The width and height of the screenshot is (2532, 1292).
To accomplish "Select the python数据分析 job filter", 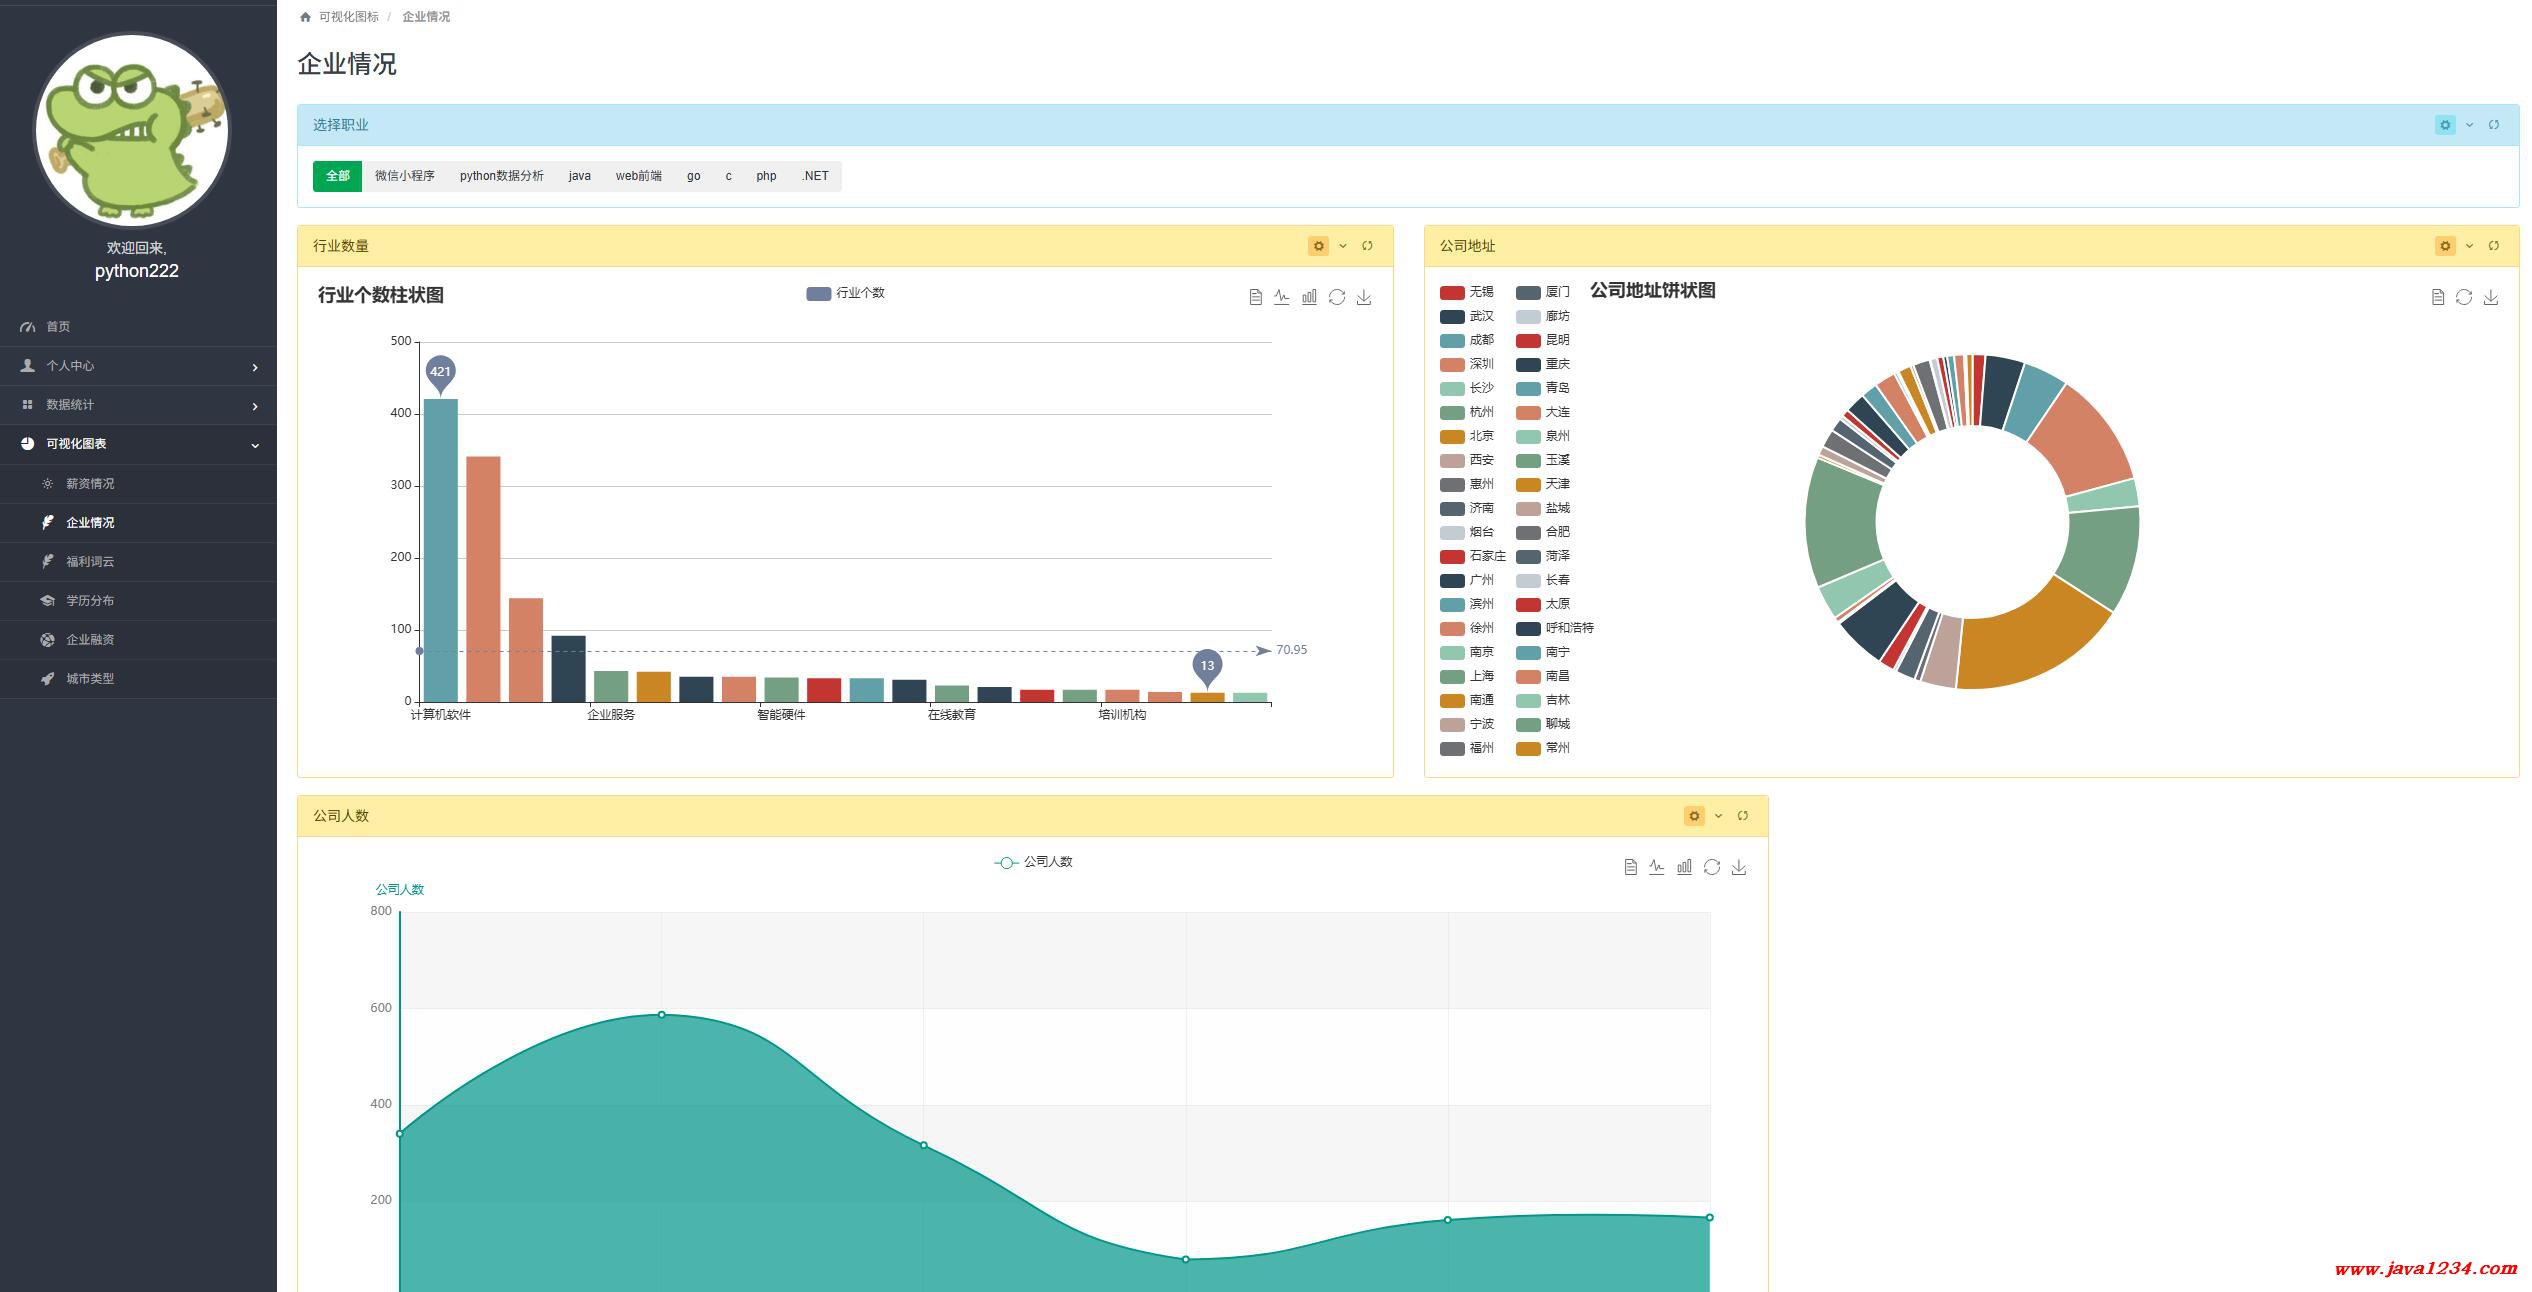I will point(501,176).
